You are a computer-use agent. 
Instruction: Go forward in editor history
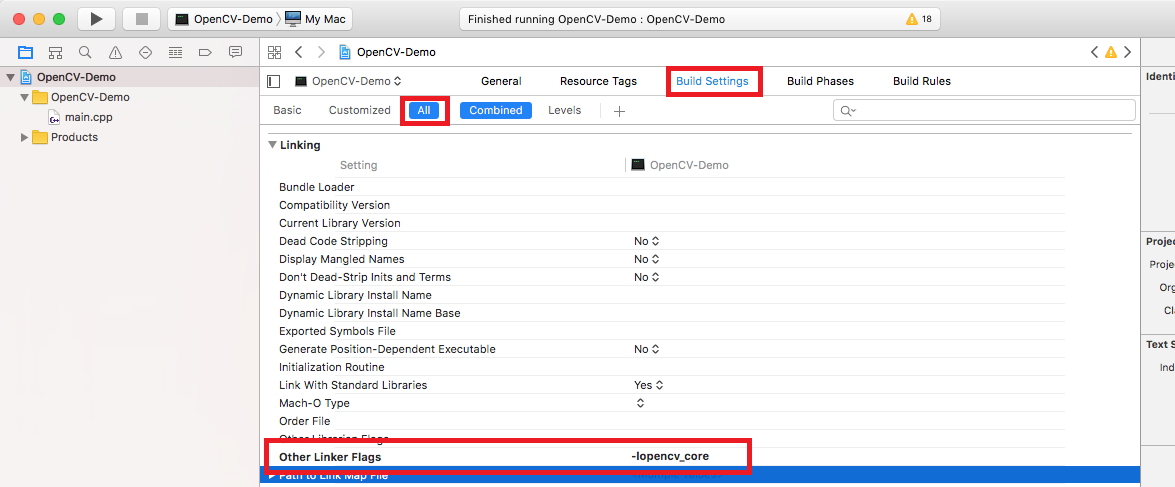click(321, 52)
